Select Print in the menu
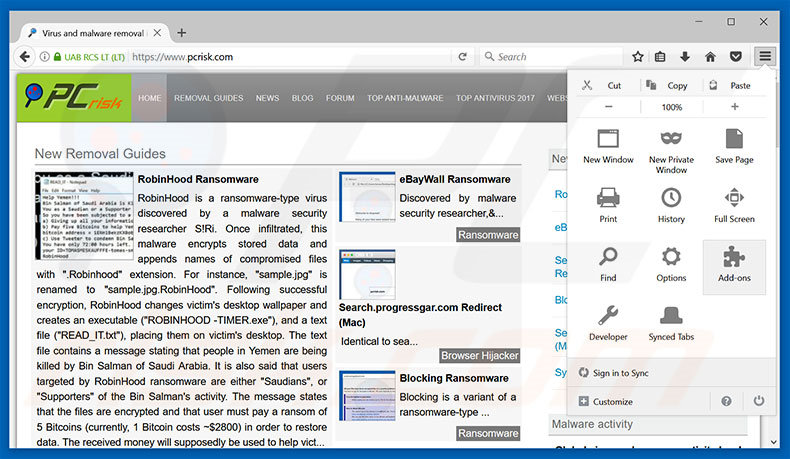 (608, 205)
